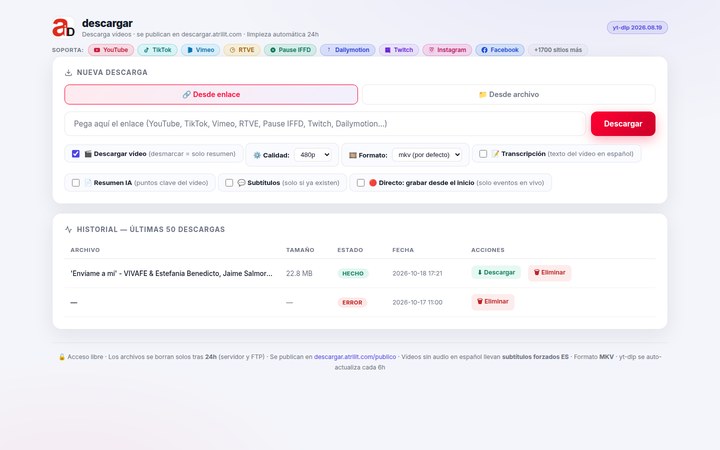The image size is (720, 450).
Task: Click the yt-dlp version badge
Action: click(637, 28)
